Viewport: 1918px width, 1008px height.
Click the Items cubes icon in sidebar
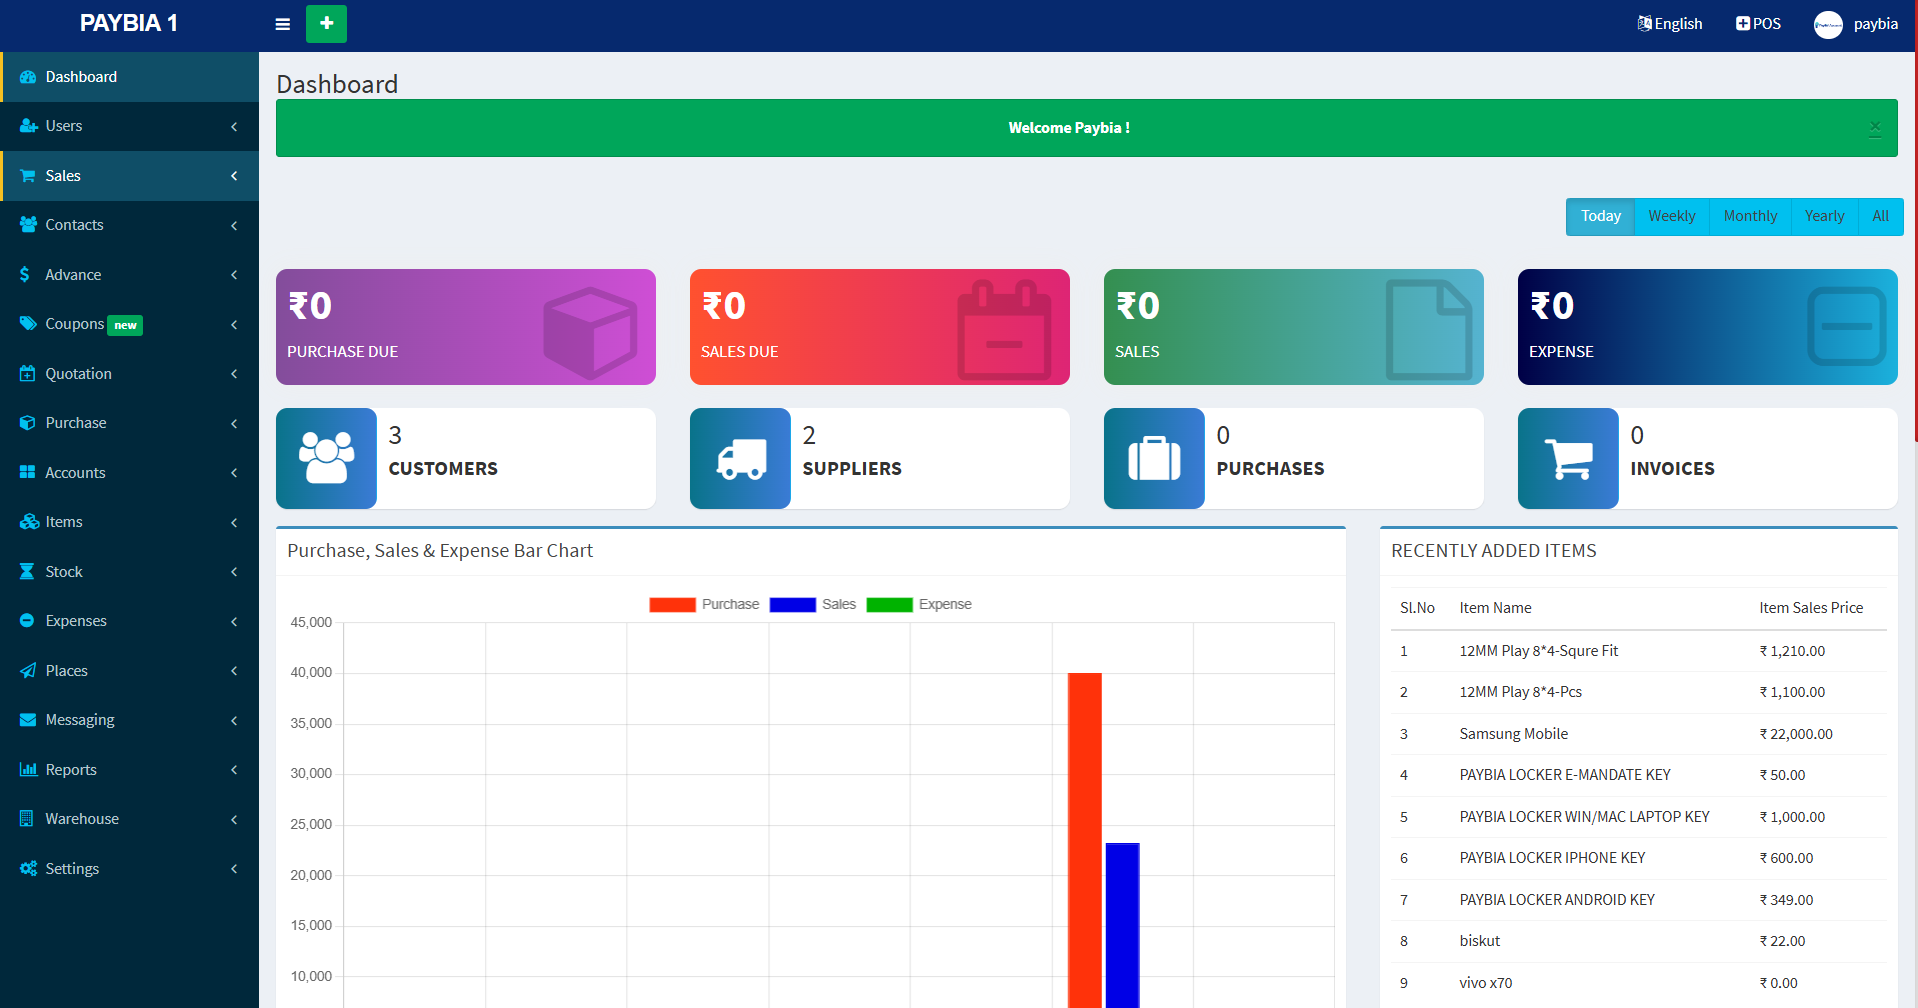tap(29, 522)
